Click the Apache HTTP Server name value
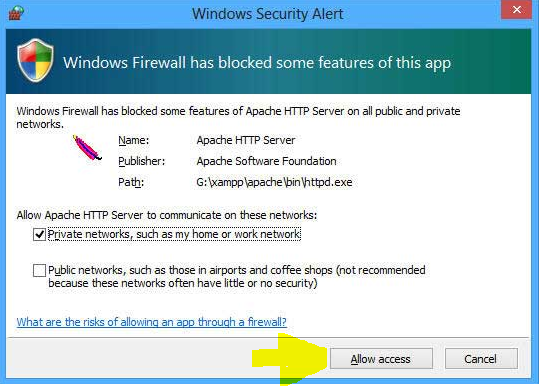539x386 pixels. pyautogui.click(x=245, y=140)
